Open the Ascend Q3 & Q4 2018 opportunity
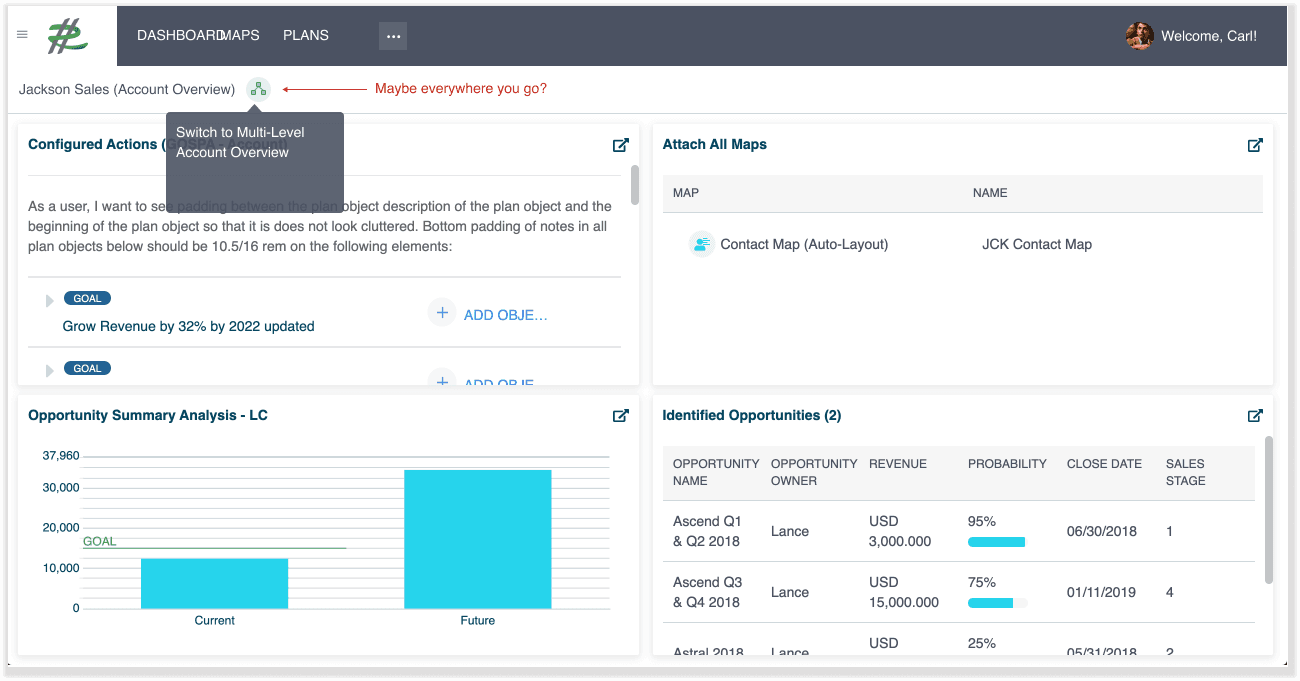The width and height of the screenshot is (1300, 681). click(x=707, y=592)
